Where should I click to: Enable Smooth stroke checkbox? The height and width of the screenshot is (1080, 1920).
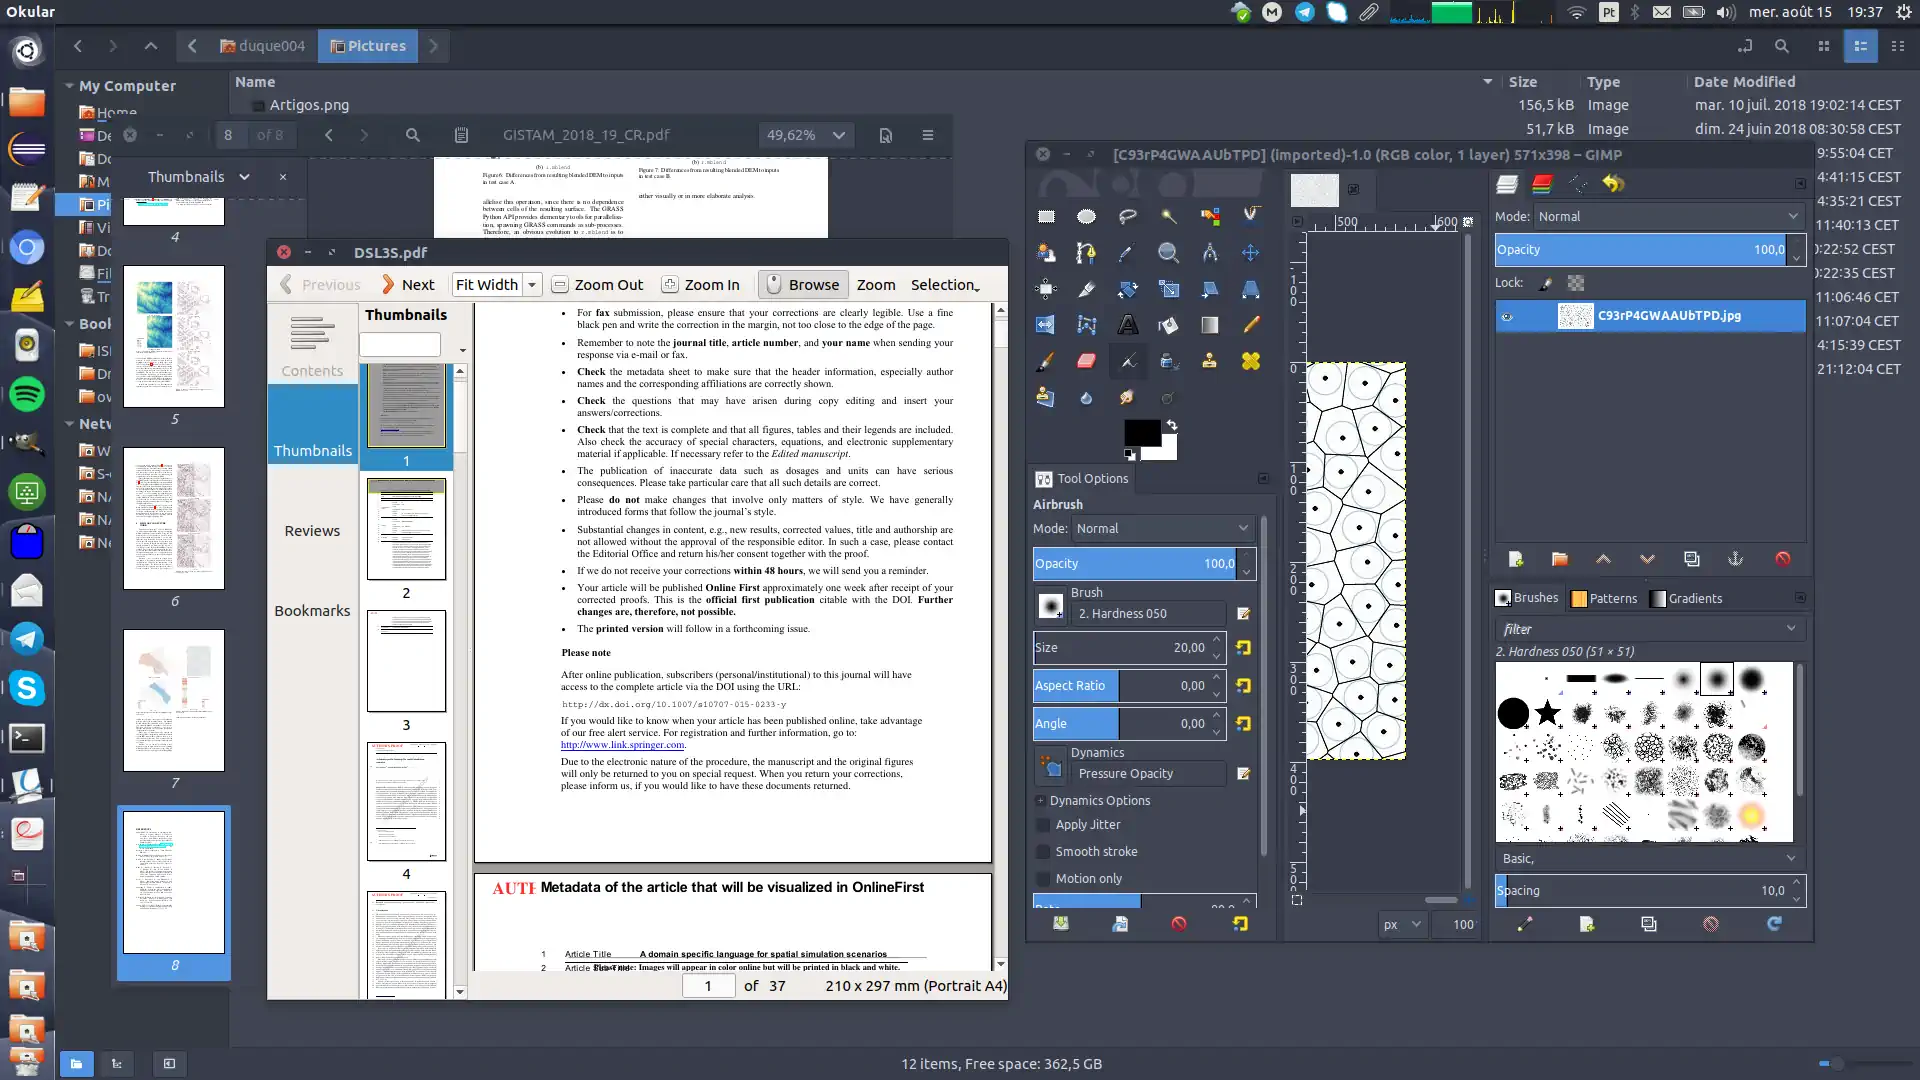click(x=1043, y=852)
